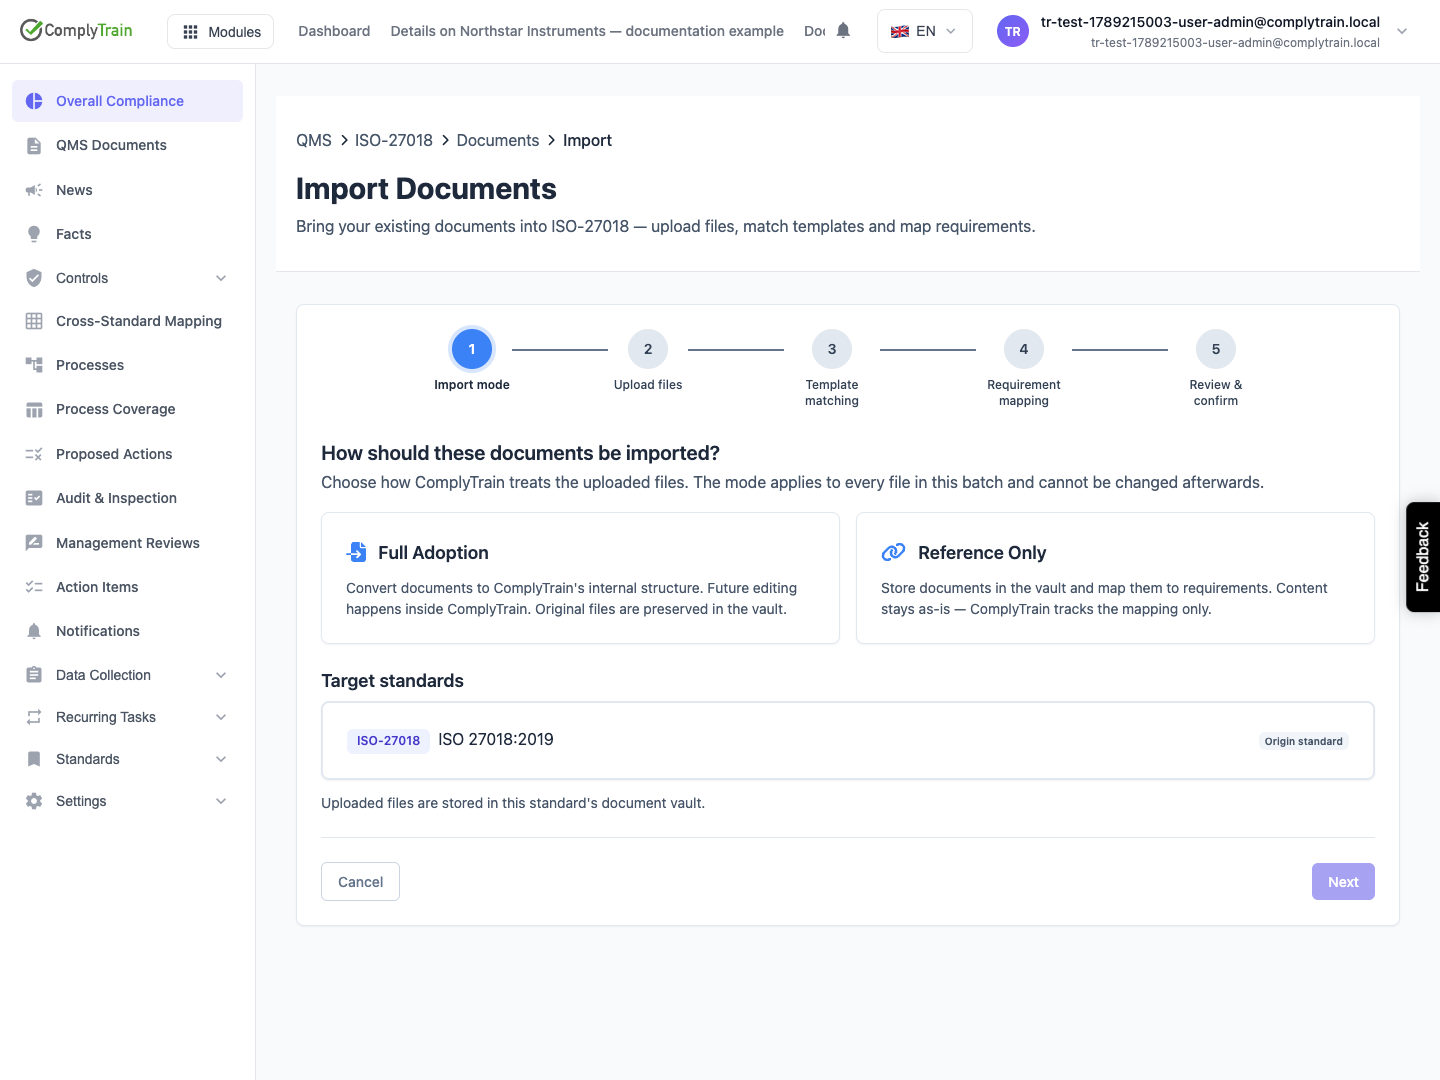Click the ISO-27018 standard tag
The width and height of the screenshot is (1440, 1080).
(x=388, y=741)
